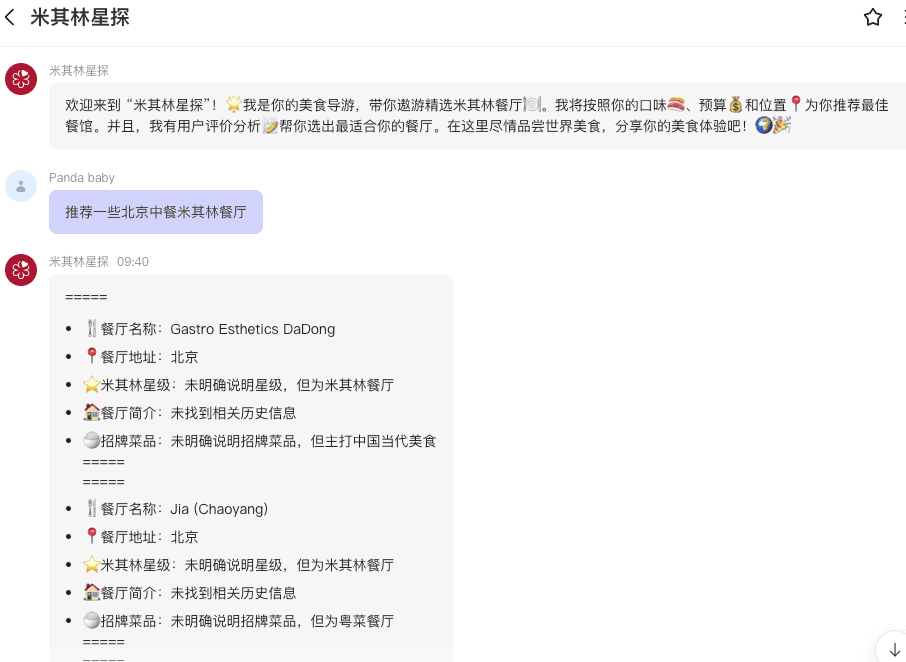
Task: Click the welcome message bubble from the bot
Action: [x=476, y=115]
